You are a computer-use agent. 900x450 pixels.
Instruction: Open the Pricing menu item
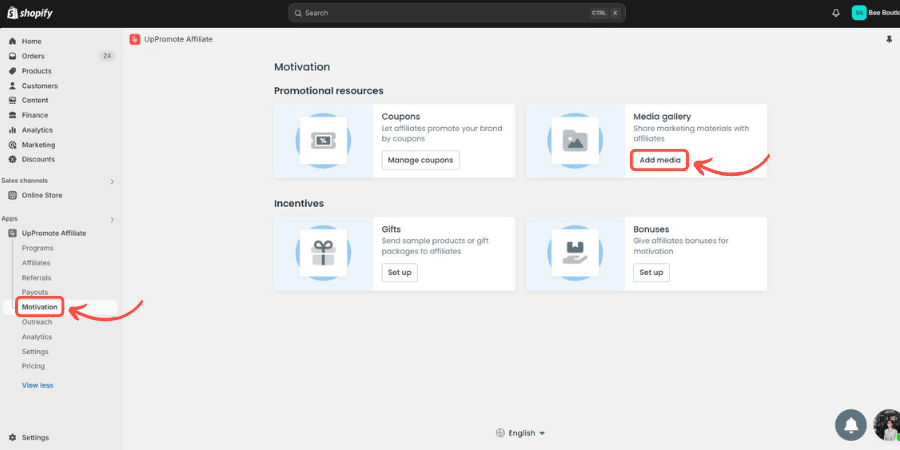(33, 366)
